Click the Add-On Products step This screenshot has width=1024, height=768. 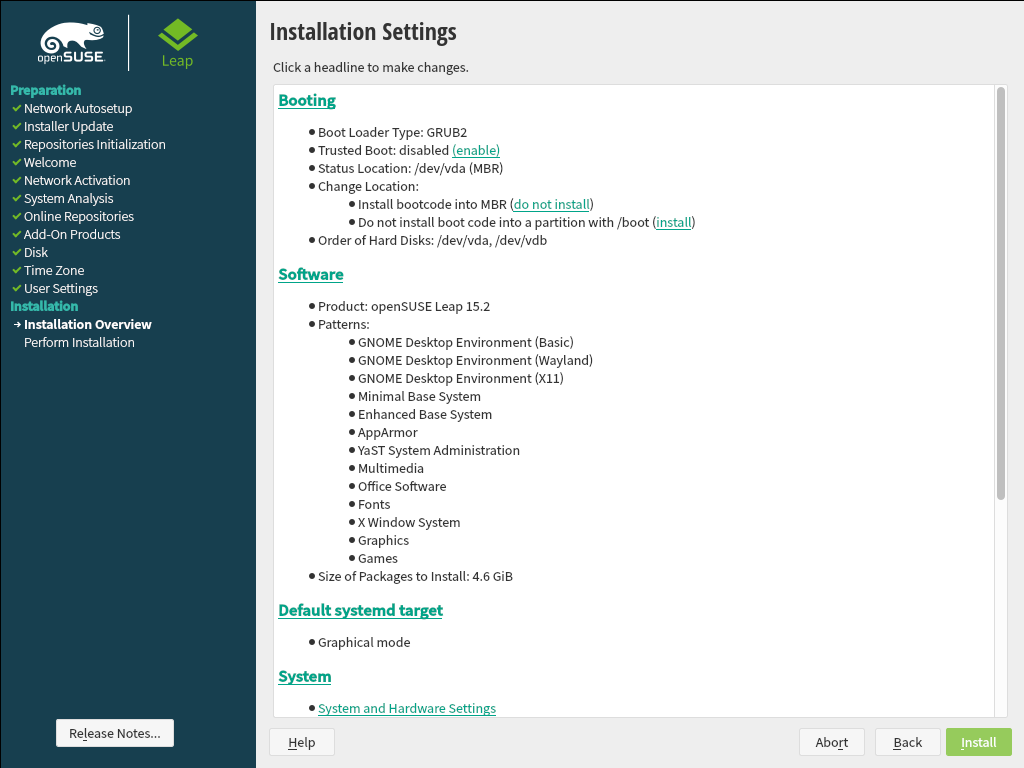click(72, 234)
